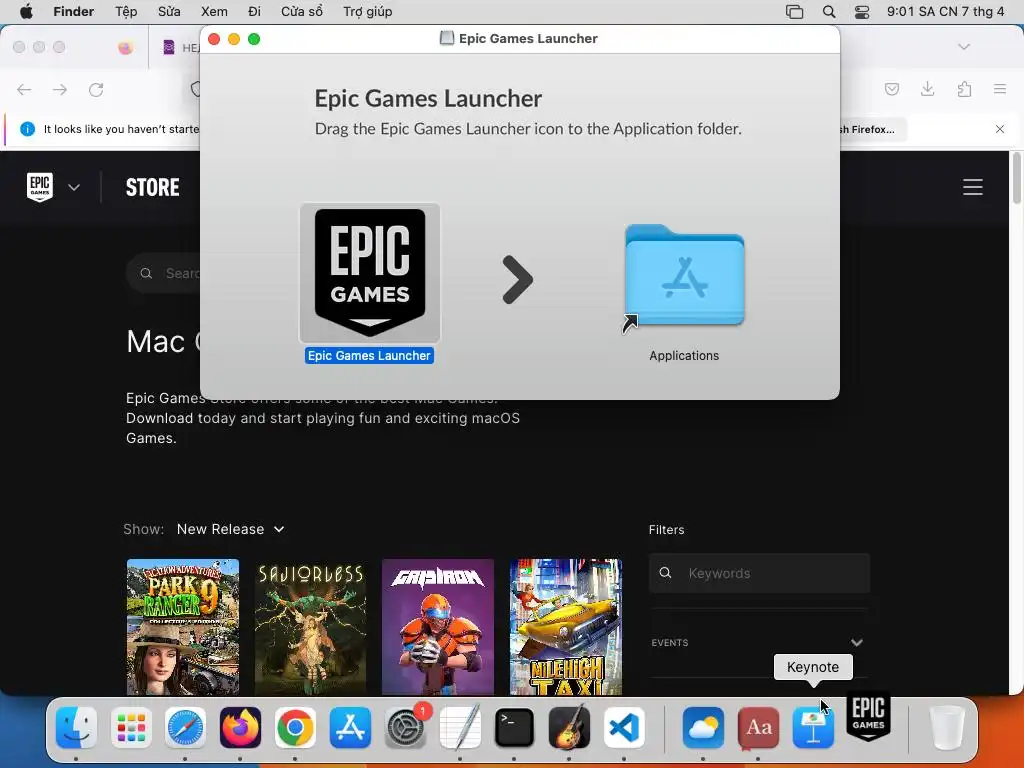The height and width of the screenshot is (768, 1024).
Task: Dismiss the Firefox notification bar
Action: (1000, 129)
